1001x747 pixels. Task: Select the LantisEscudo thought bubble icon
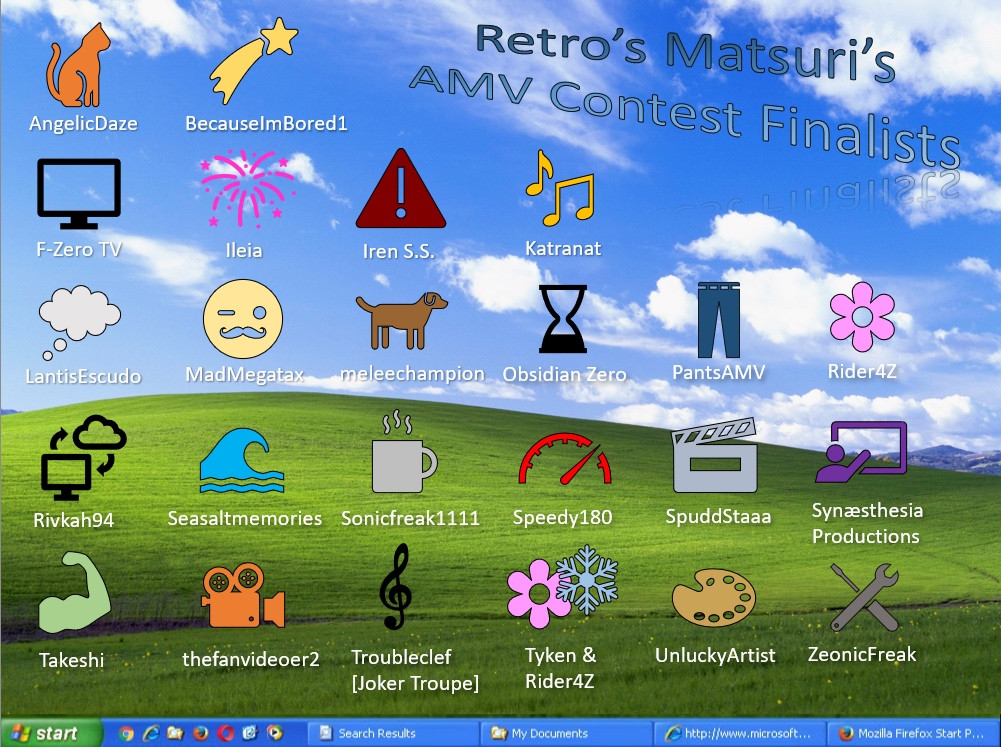coord(79,322)
